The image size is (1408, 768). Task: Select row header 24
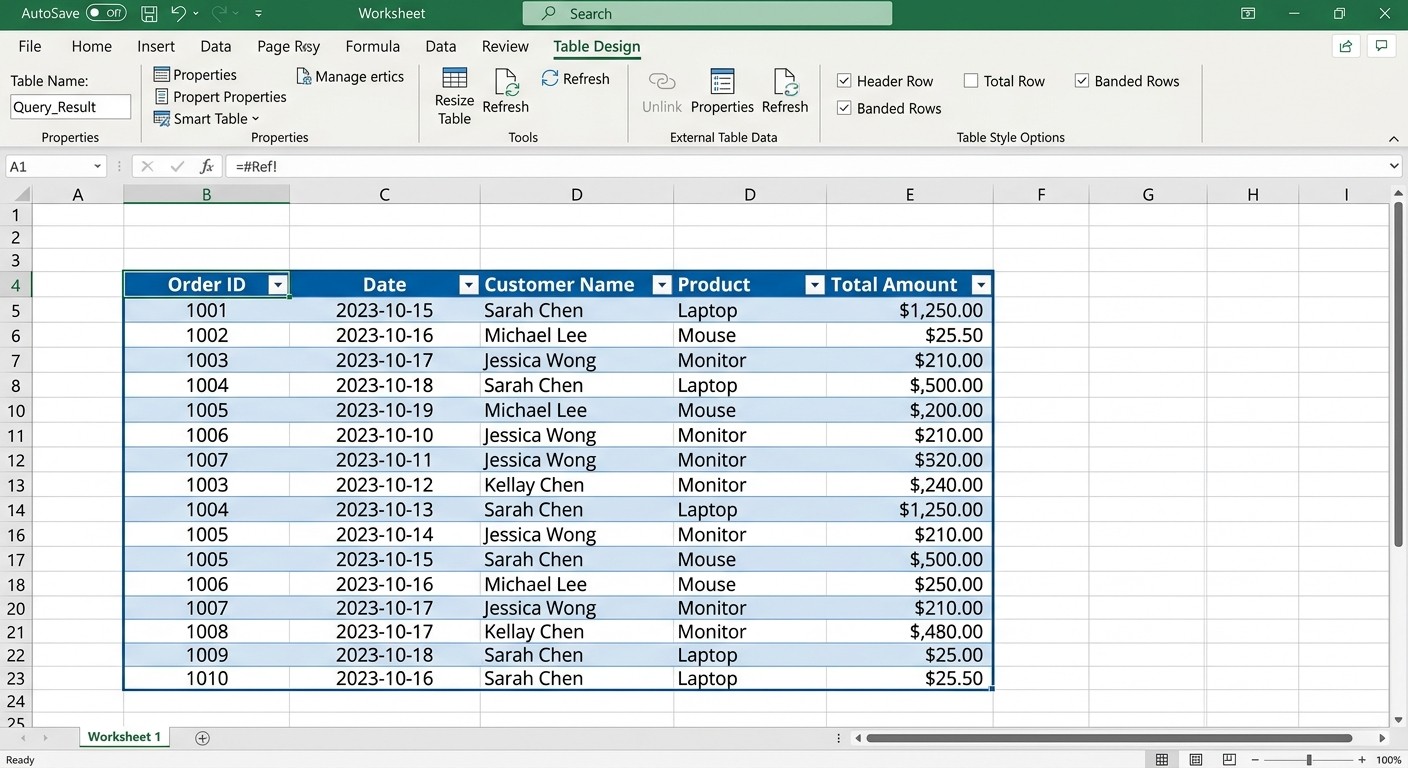[x=16, y=701]
